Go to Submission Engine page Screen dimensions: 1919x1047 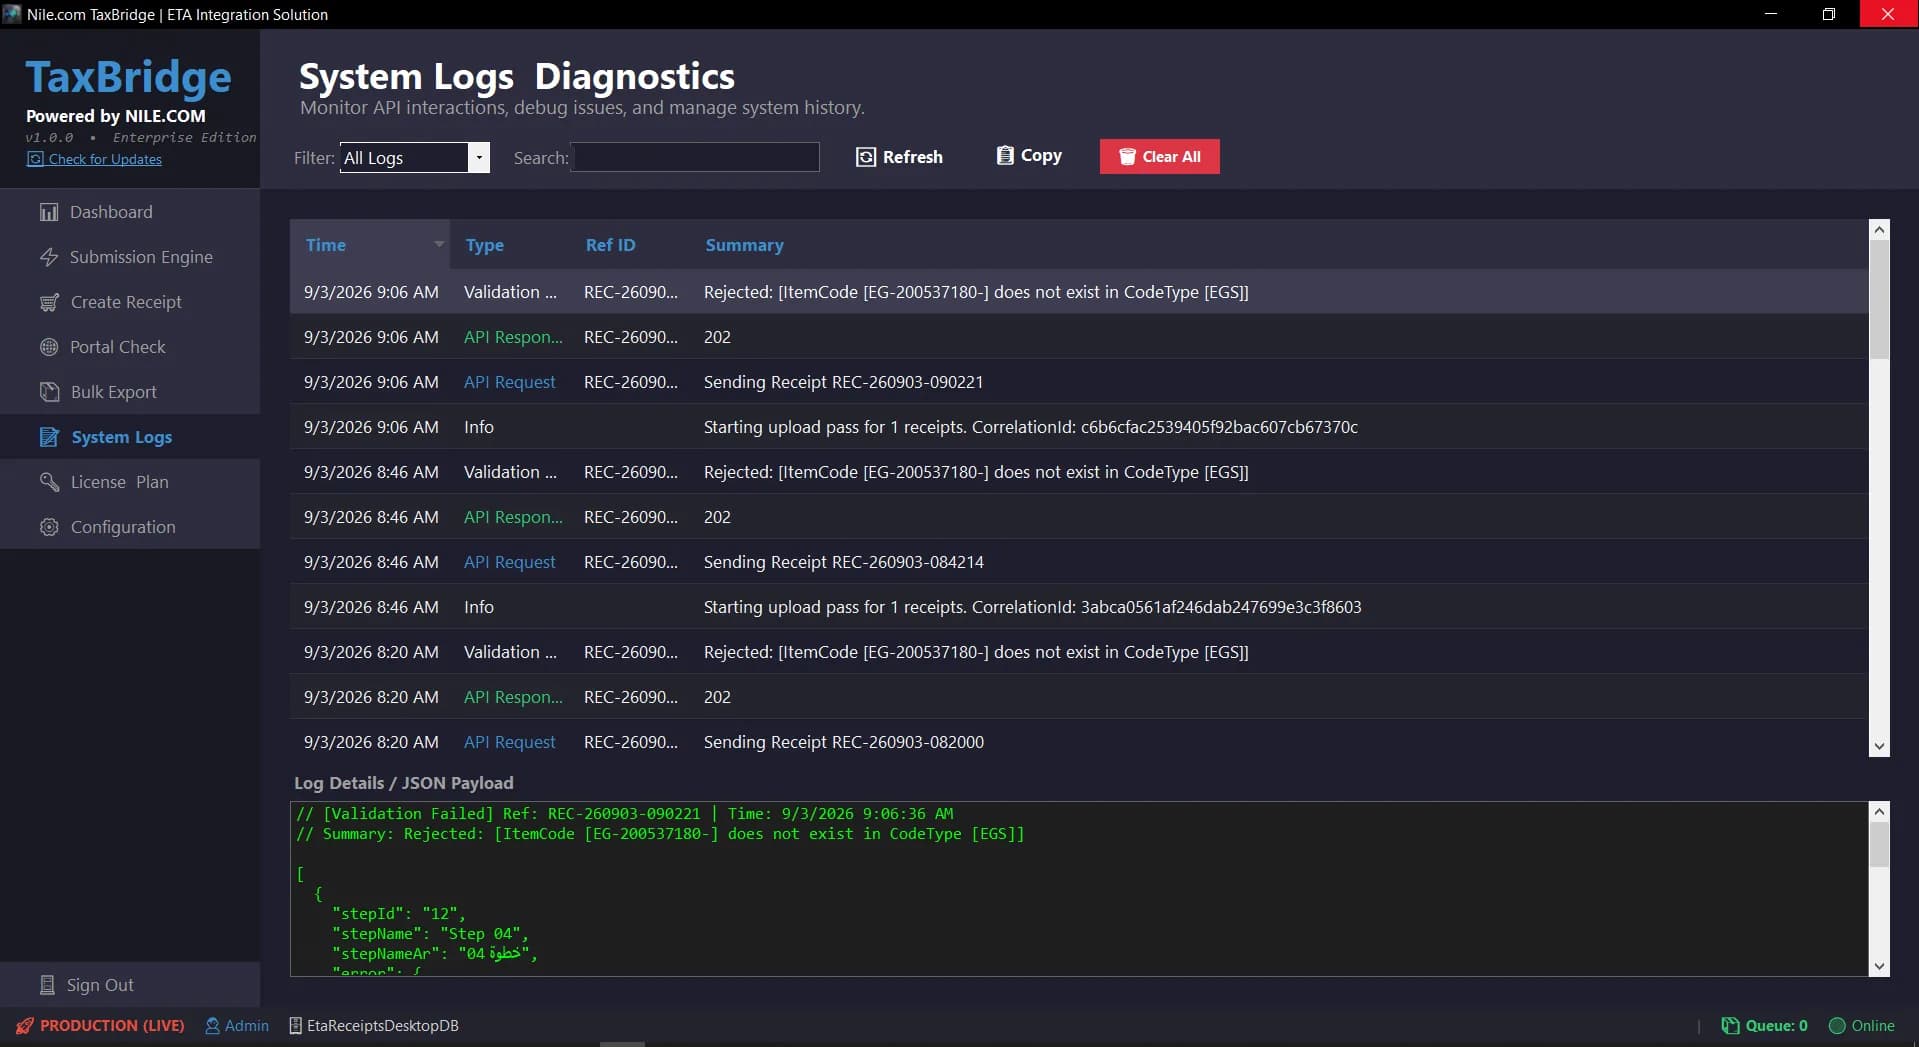pos(130,257)
